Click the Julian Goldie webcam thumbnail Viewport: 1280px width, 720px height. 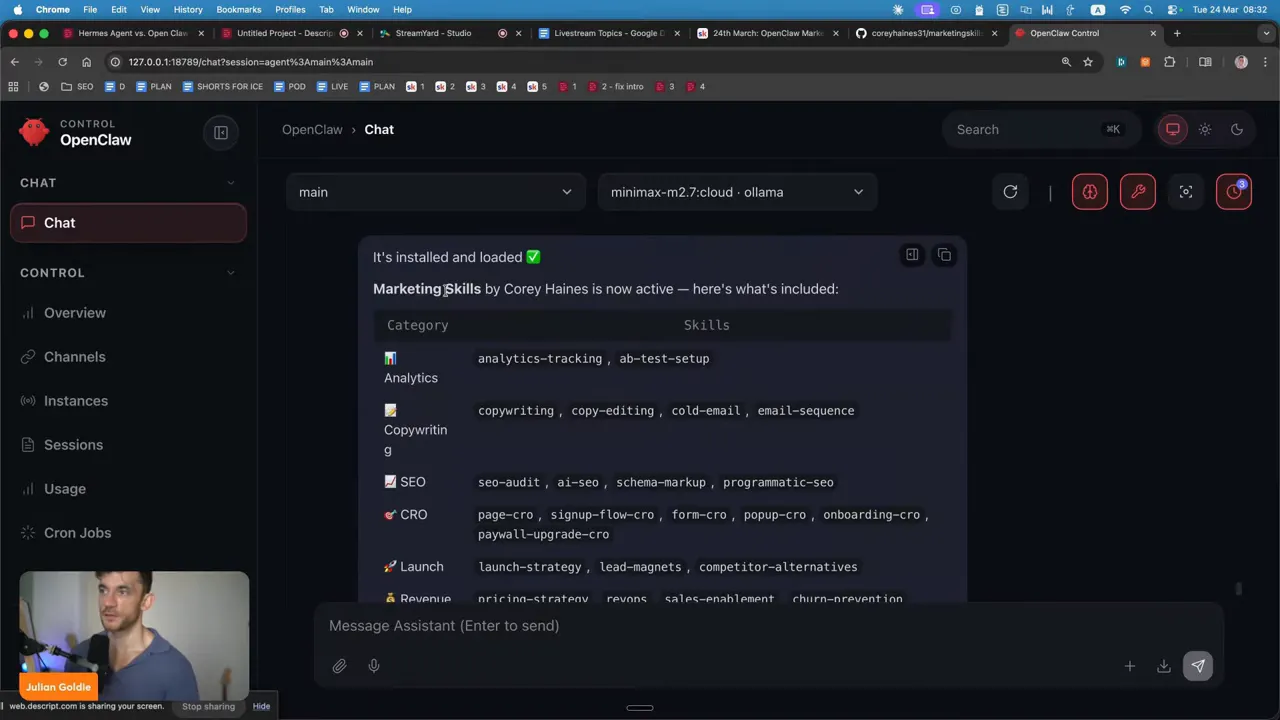[x=134, y=636]
